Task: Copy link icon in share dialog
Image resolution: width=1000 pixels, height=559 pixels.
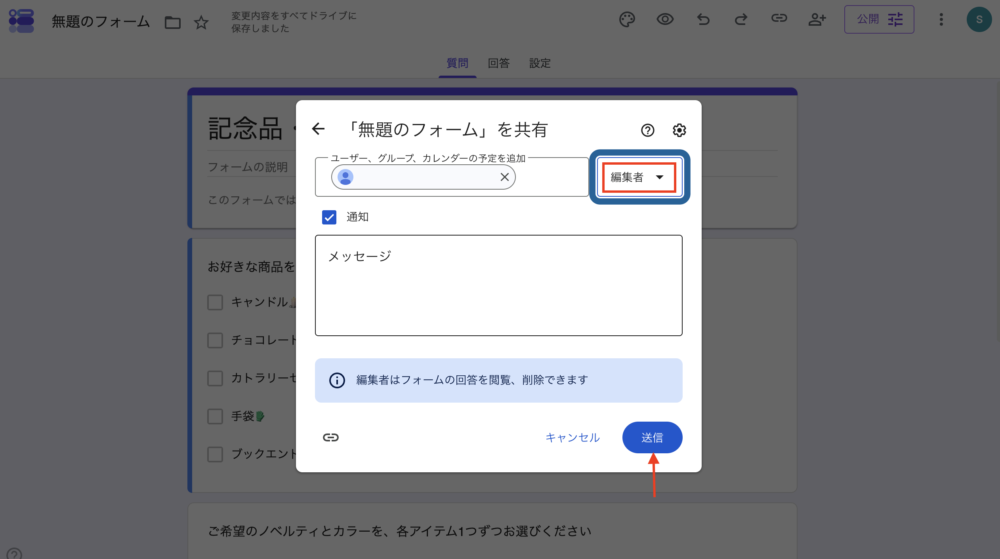Action: (330, 437)
